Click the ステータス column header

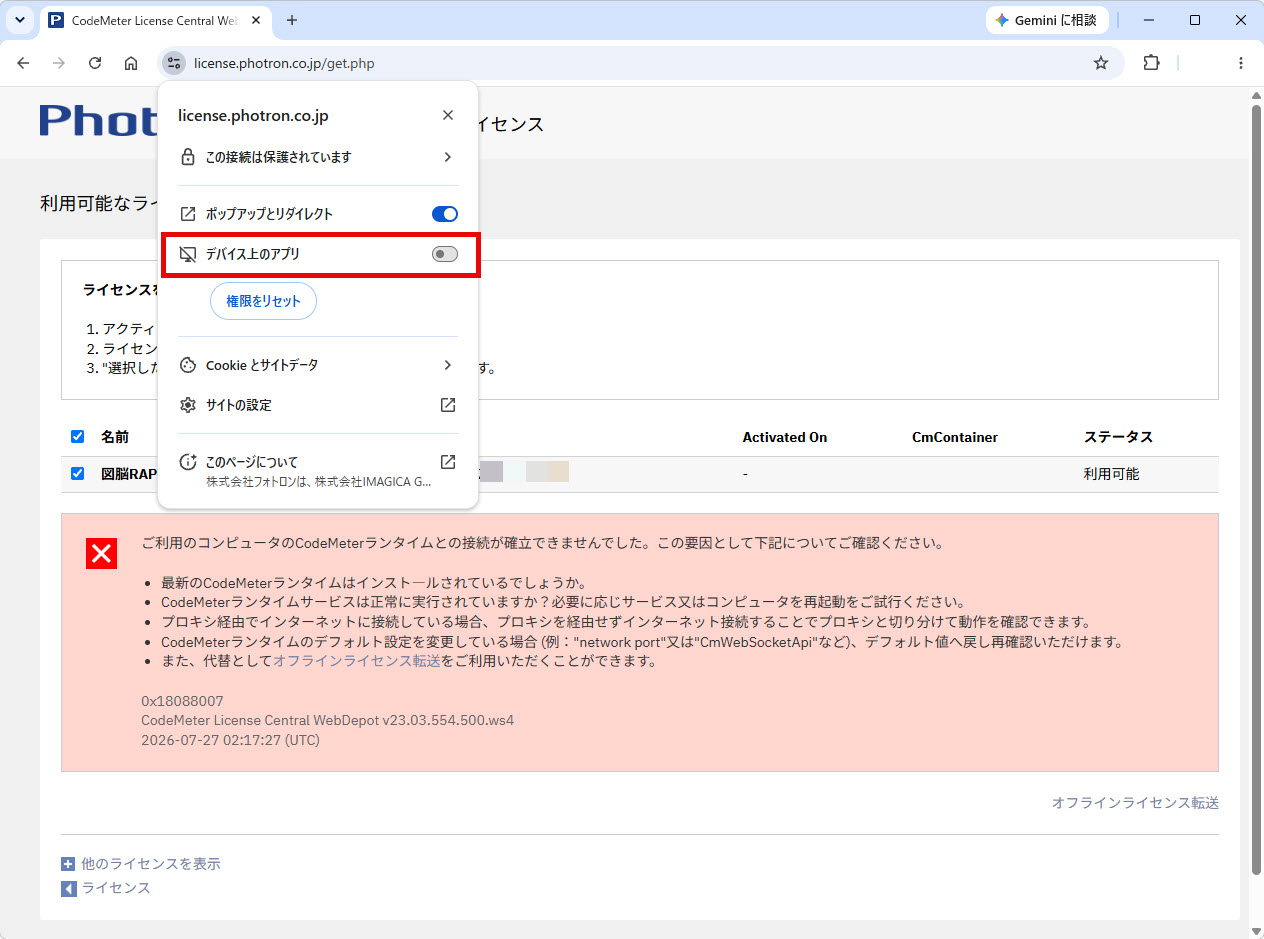(1118, 437)
